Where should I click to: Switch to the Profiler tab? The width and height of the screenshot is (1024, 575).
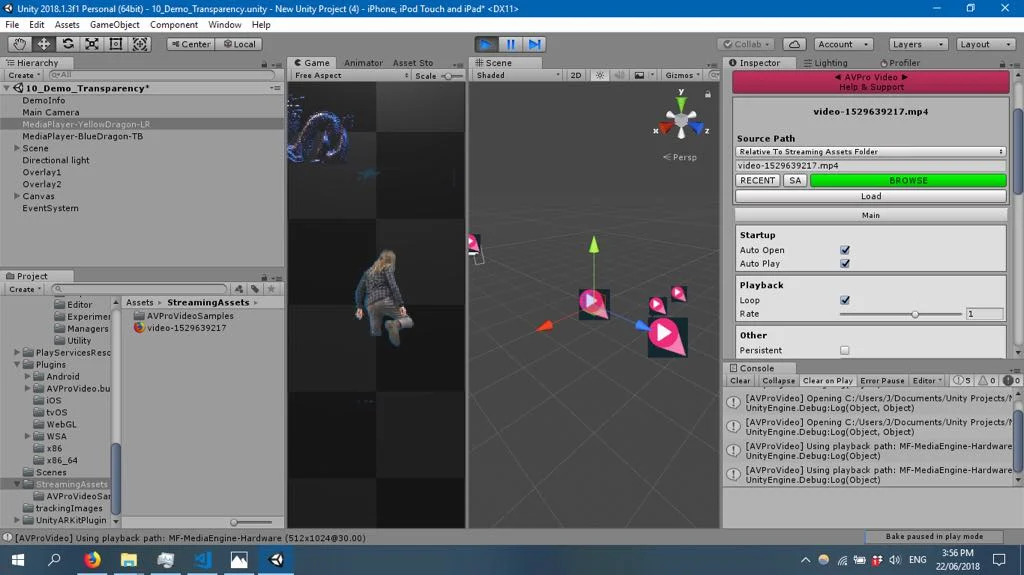coord(900,63)
